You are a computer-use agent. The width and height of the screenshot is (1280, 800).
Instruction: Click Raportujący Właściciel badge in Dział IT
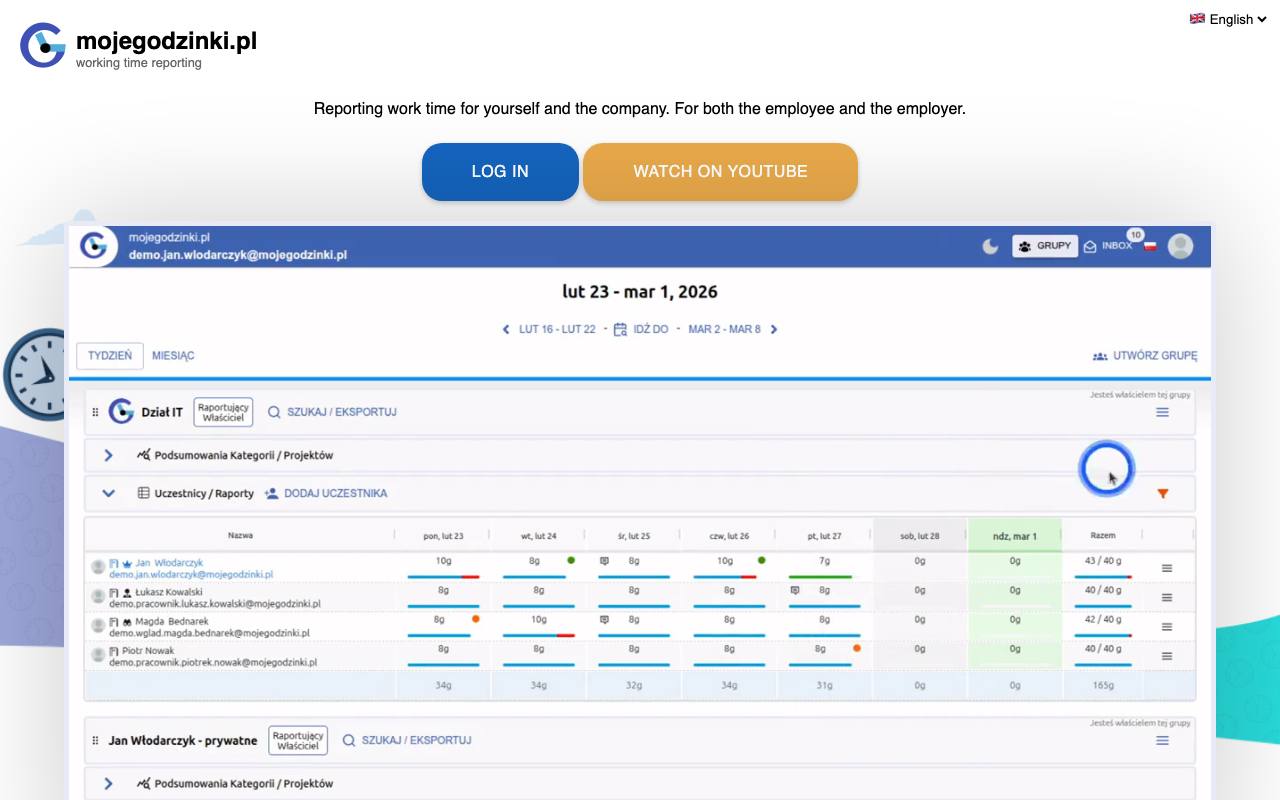tap(223, 412)
